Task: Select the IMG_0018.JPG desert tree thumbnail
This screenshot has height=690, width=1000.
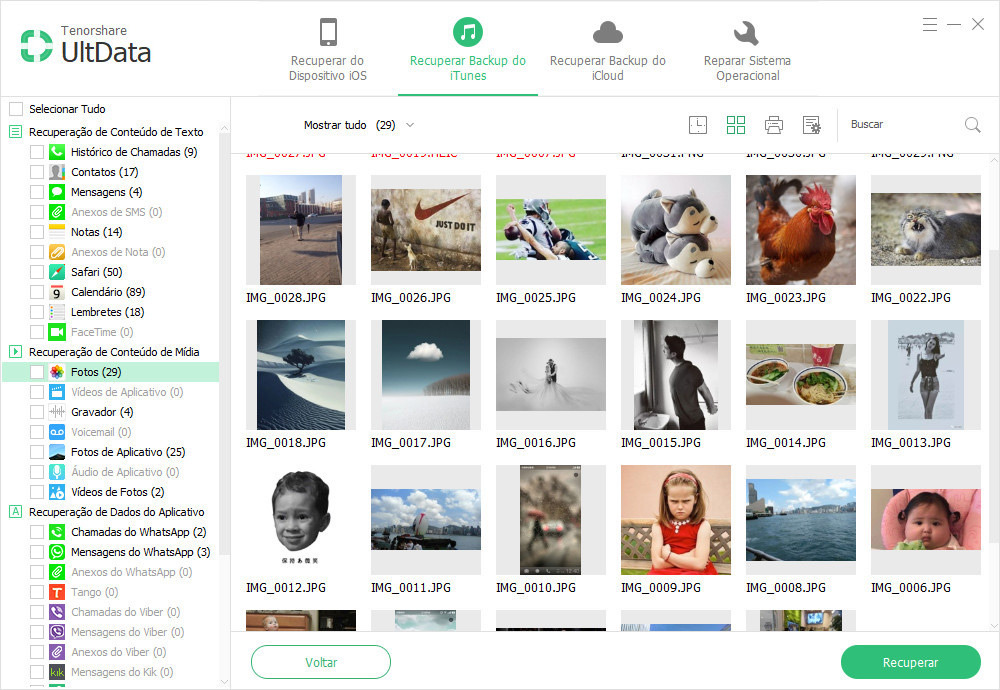Action: coord(300,375)
